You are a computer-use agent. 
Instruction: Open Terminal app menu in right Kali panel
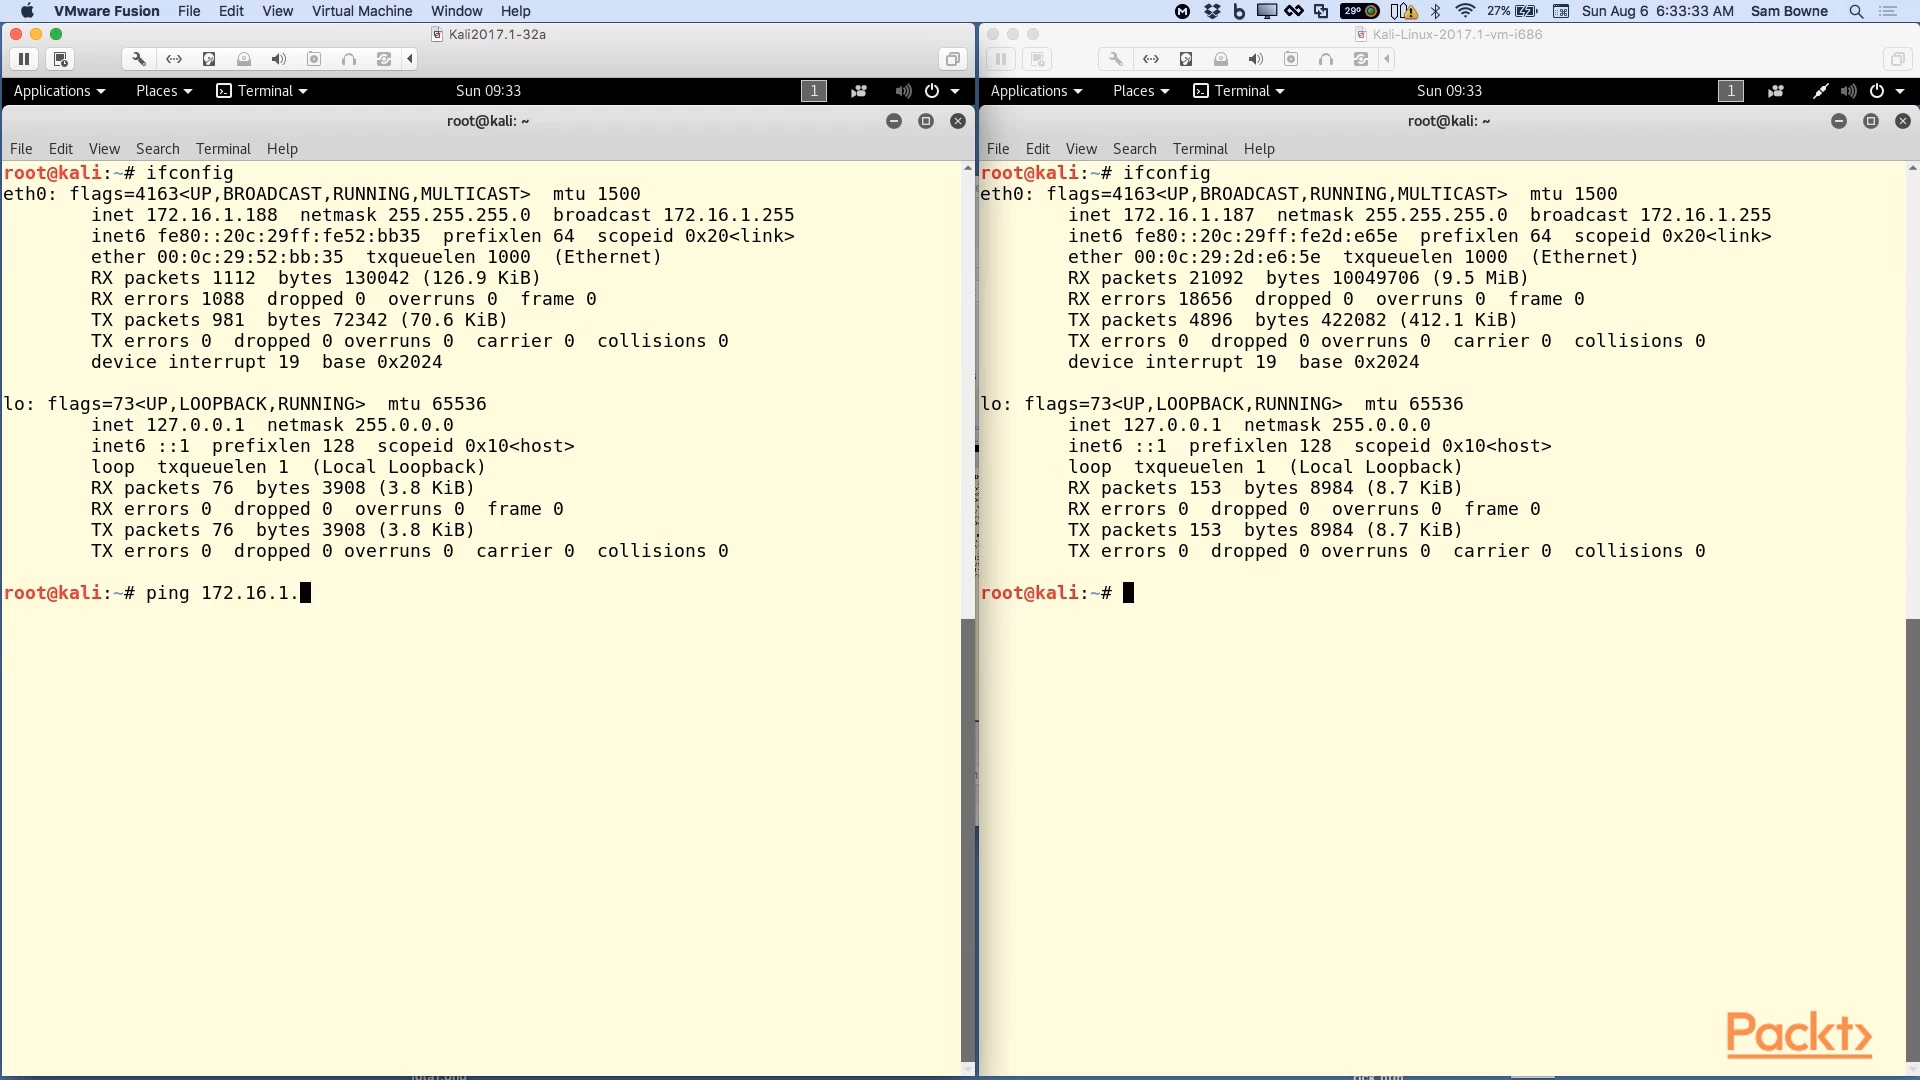point(1239,91)
